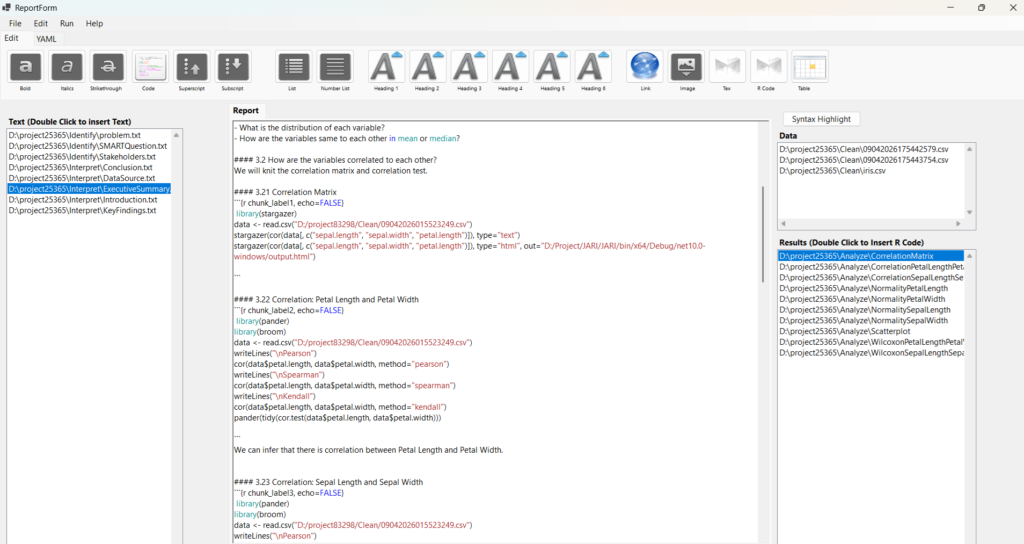Image resolution: width=1024 pixels, height=544 pixels.
Task: Click the Table icon
Action: [x=810, y=67]
